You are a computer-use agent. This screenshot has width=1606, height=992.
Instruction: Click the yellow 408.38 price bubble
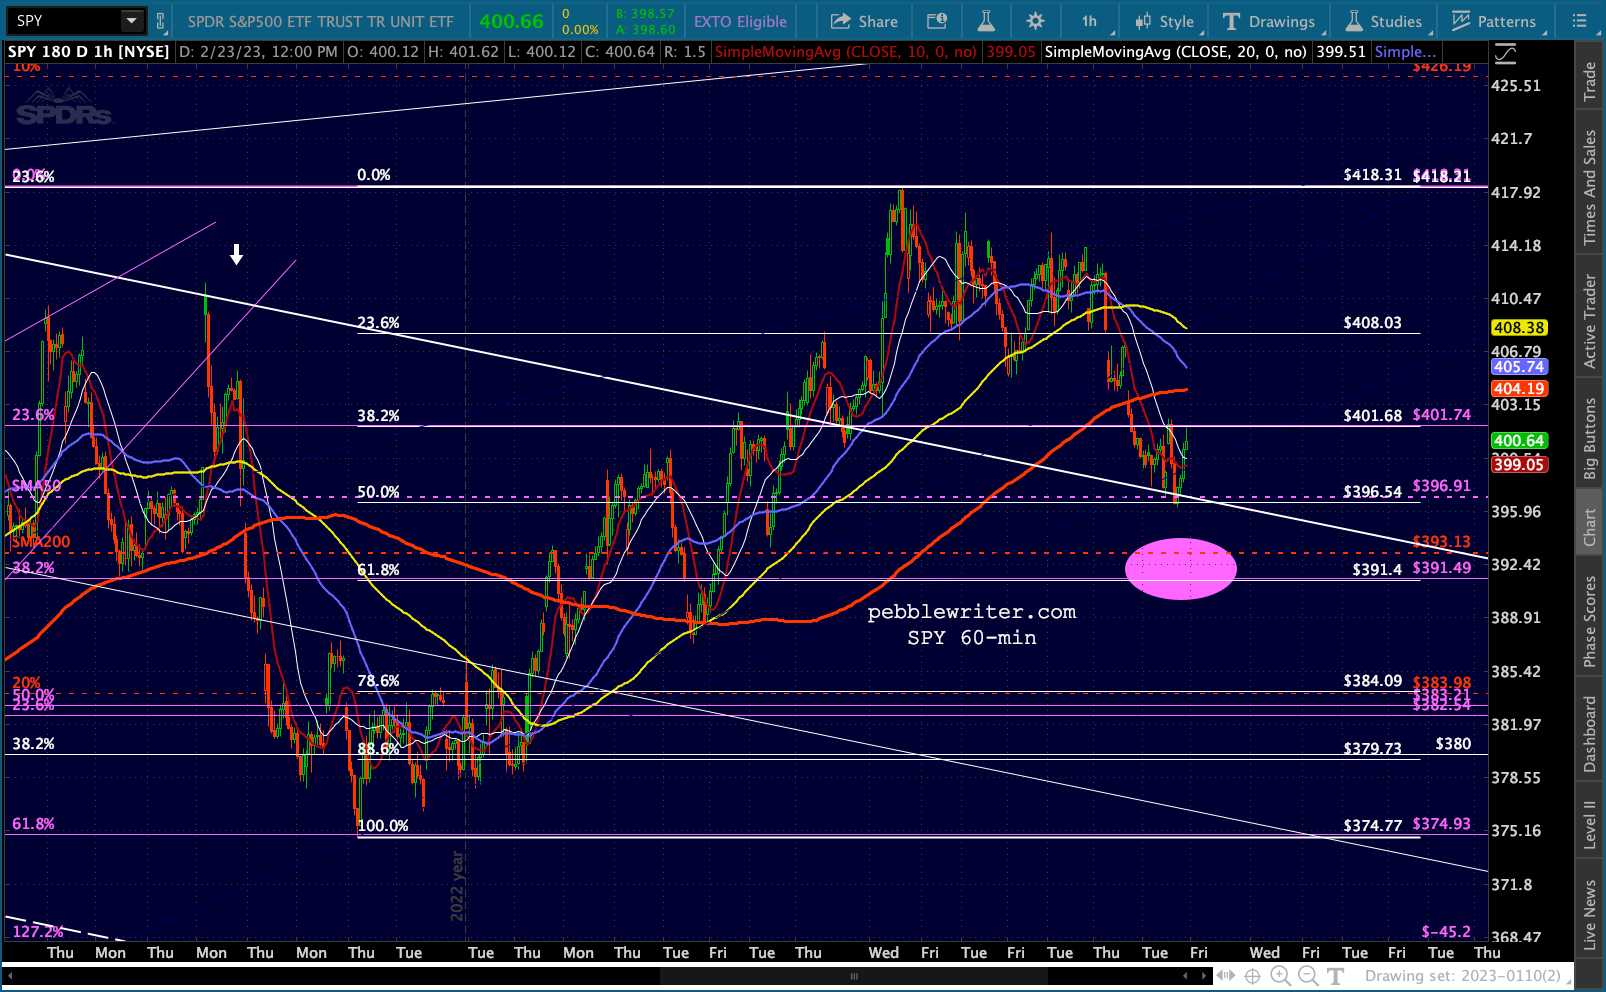[1519, 328]
